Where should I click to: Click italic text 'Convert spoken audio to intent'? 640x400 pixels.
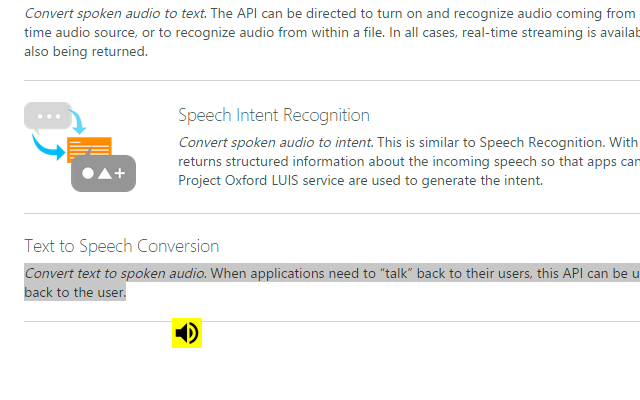point(276,142)
